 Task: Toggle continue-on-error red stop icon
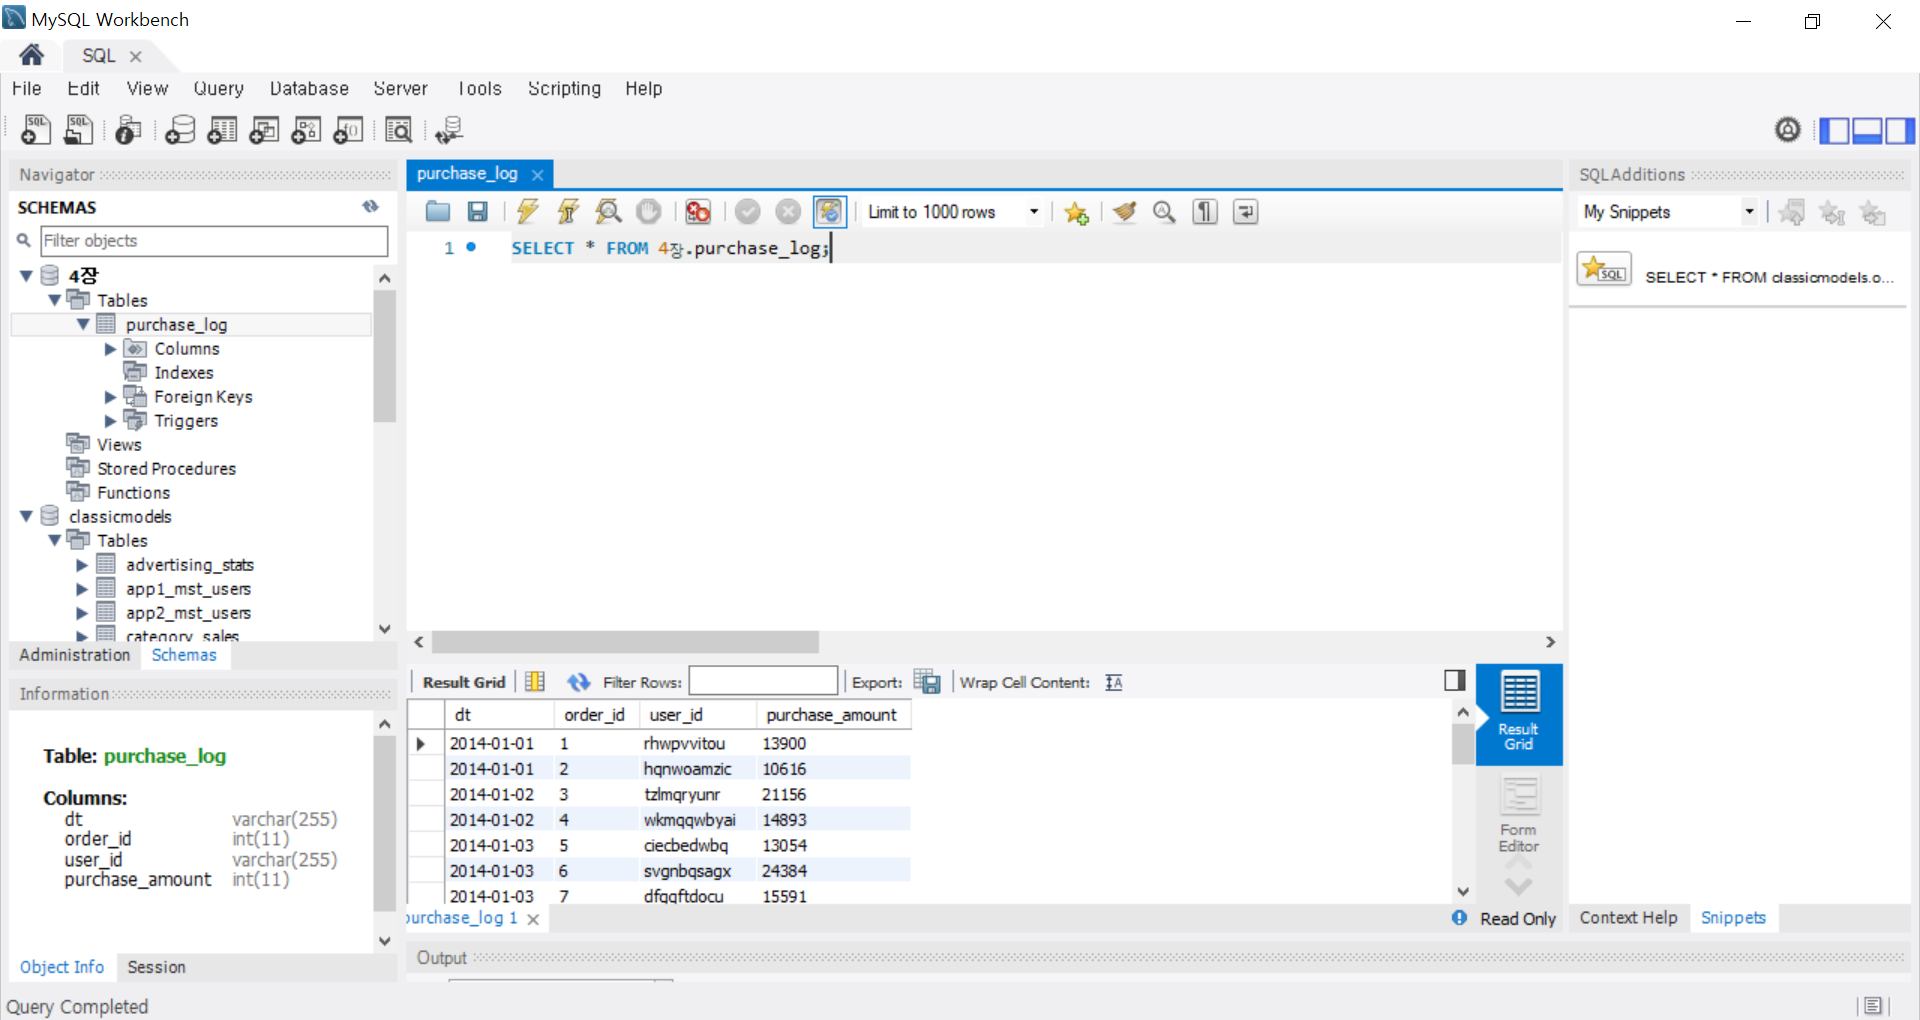(698, 211)
